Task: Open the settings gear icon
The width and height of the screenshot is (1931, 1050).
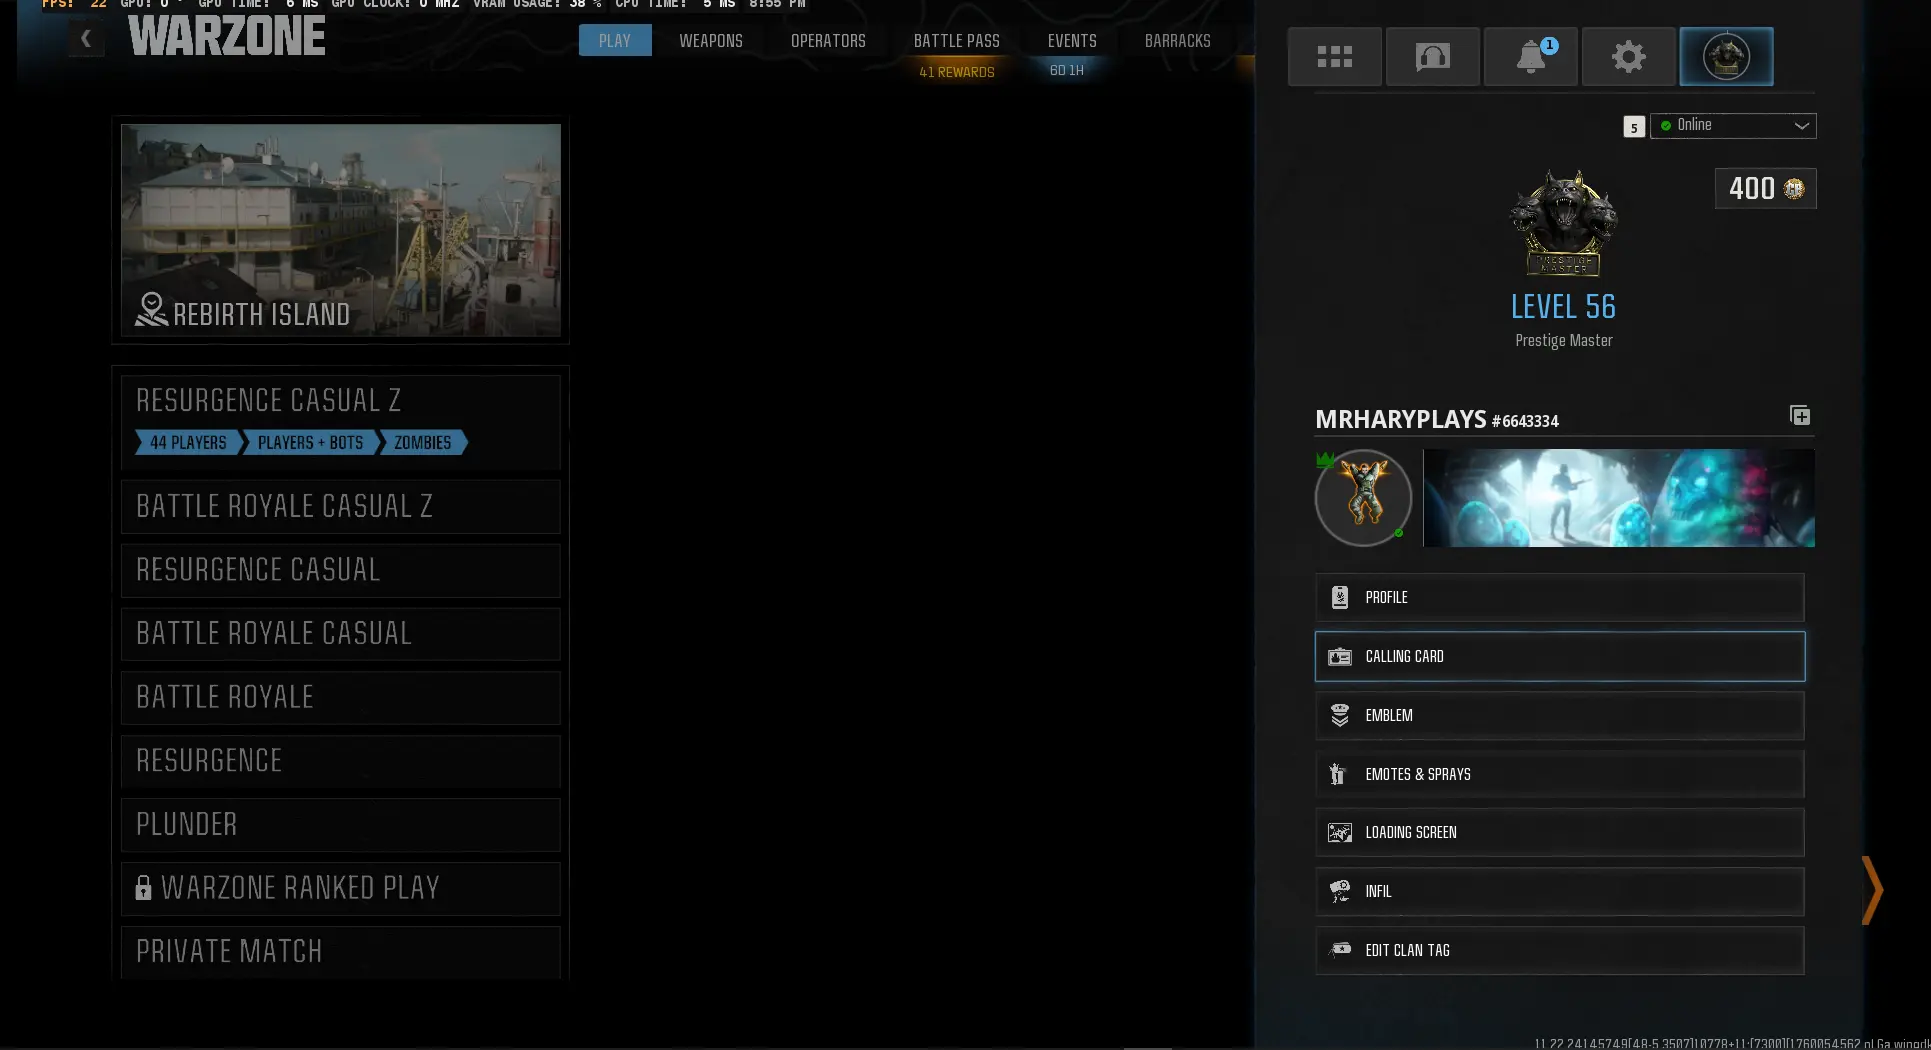Action: (x=1628, y=57)
